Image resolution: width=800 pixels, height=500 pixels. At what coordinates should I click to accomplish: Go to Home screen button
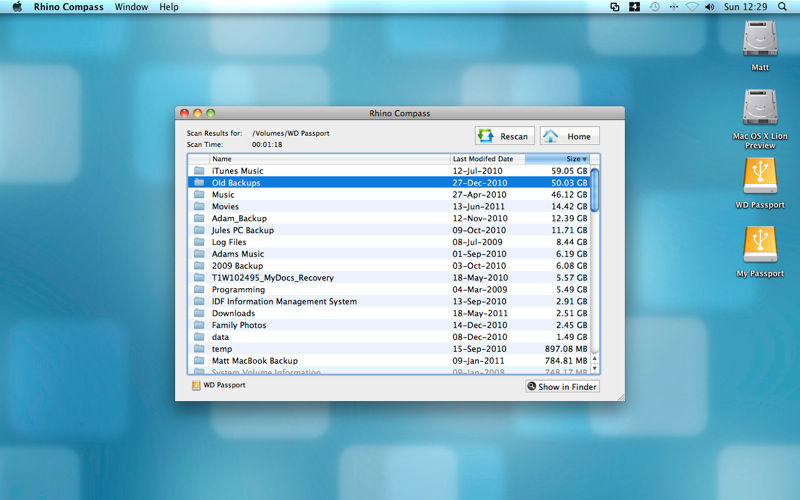(569, 136)
